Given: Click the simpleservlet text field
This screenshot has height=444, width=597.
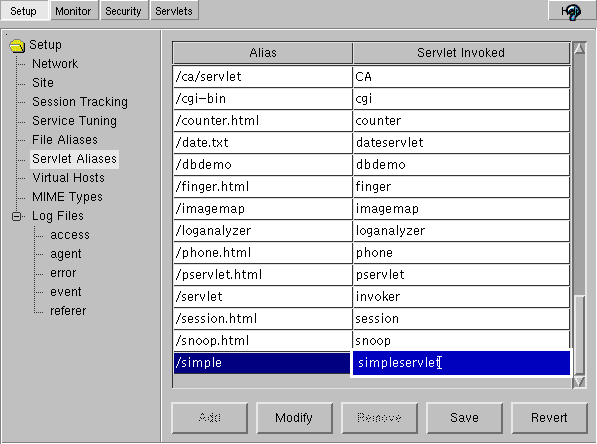Looking at the screenshot, I should point(461,363).
